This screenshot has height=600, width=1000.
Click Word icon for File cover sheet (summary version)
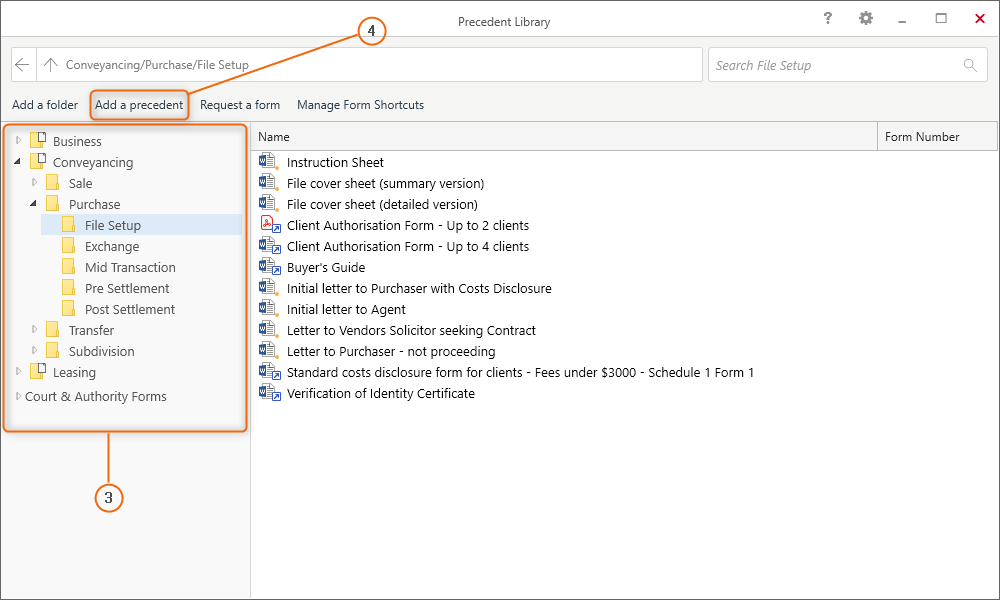[268, 182]
